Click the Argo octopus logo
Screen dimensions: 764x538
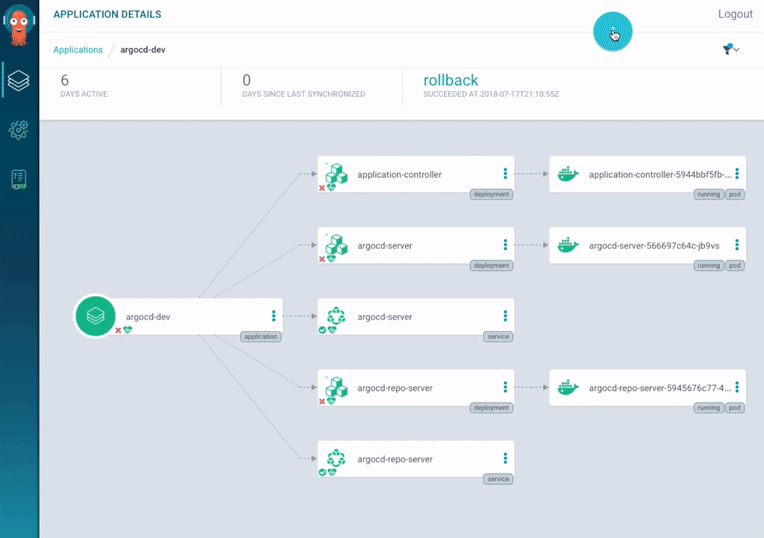(x=19, y=27)
